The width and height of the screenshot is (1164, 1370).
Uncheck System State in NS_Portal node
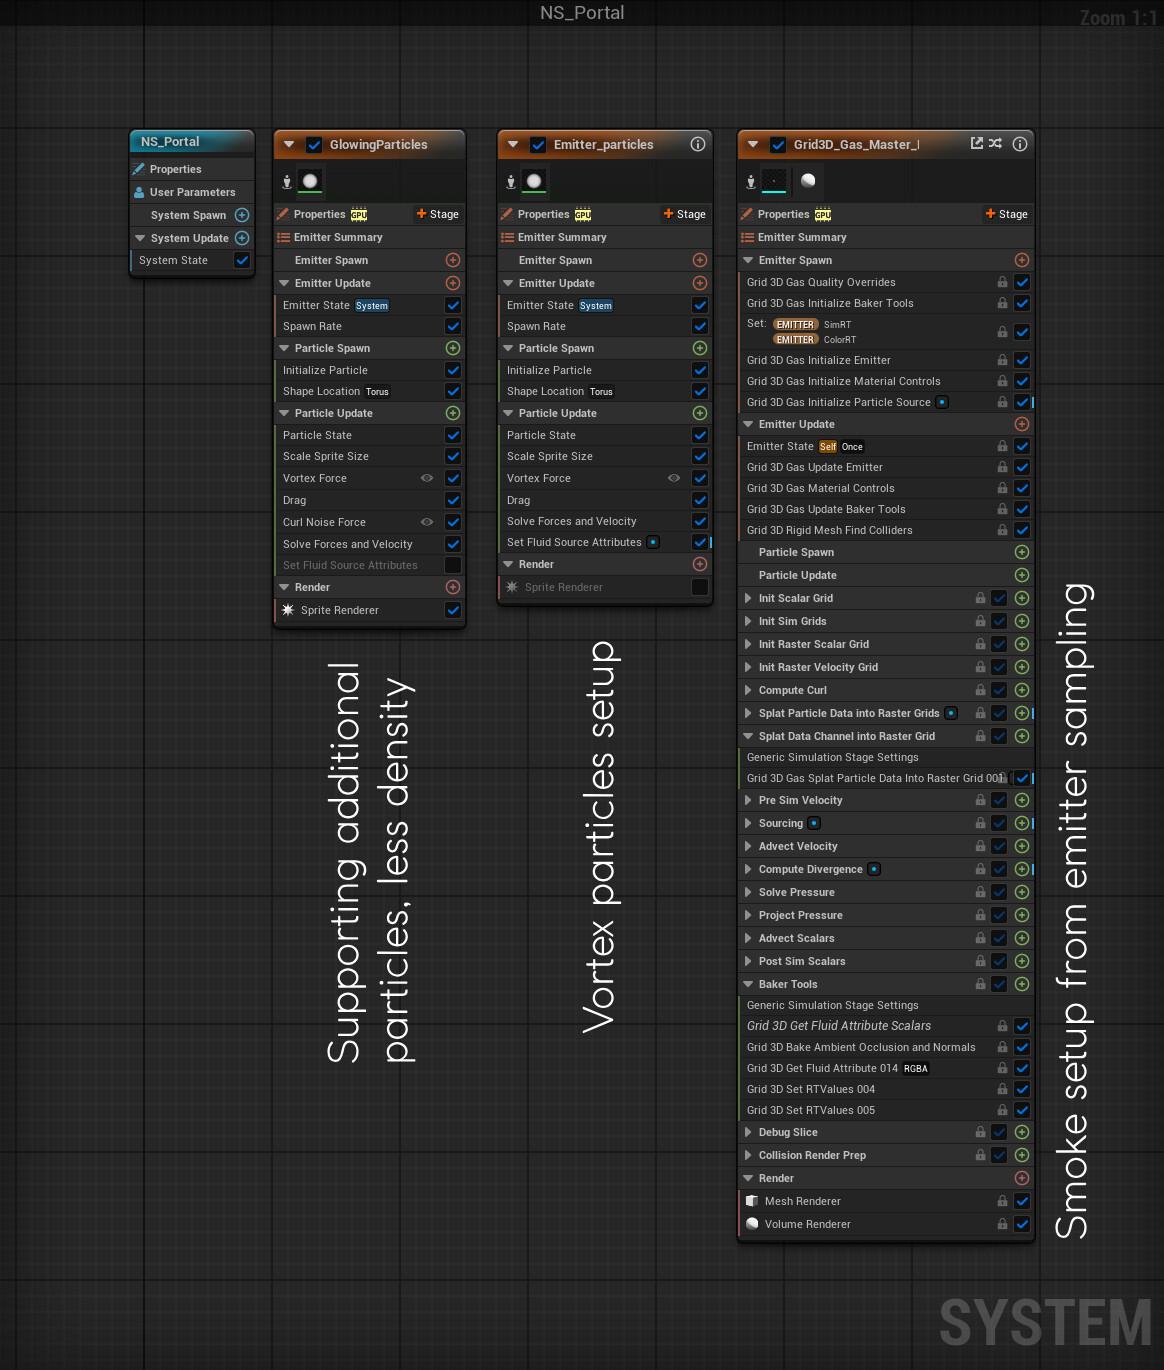tap(242, 260)
